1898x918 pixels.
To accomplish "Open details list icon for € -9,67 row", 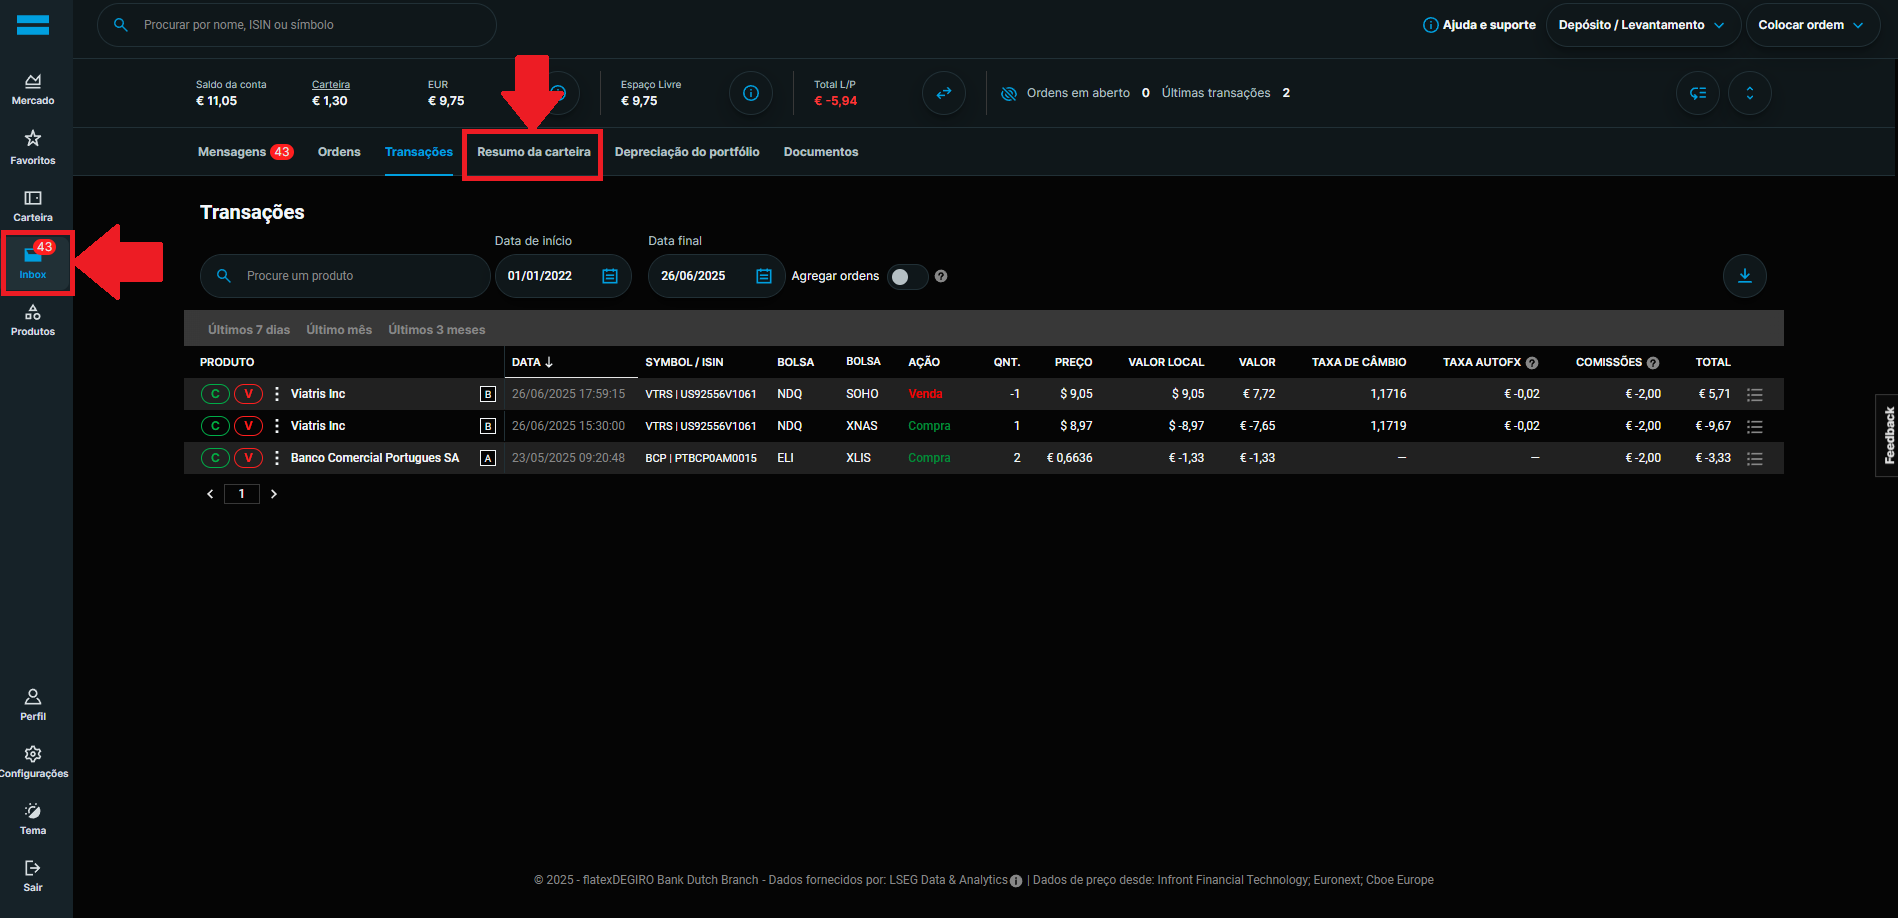I will tap(1755, 427).
